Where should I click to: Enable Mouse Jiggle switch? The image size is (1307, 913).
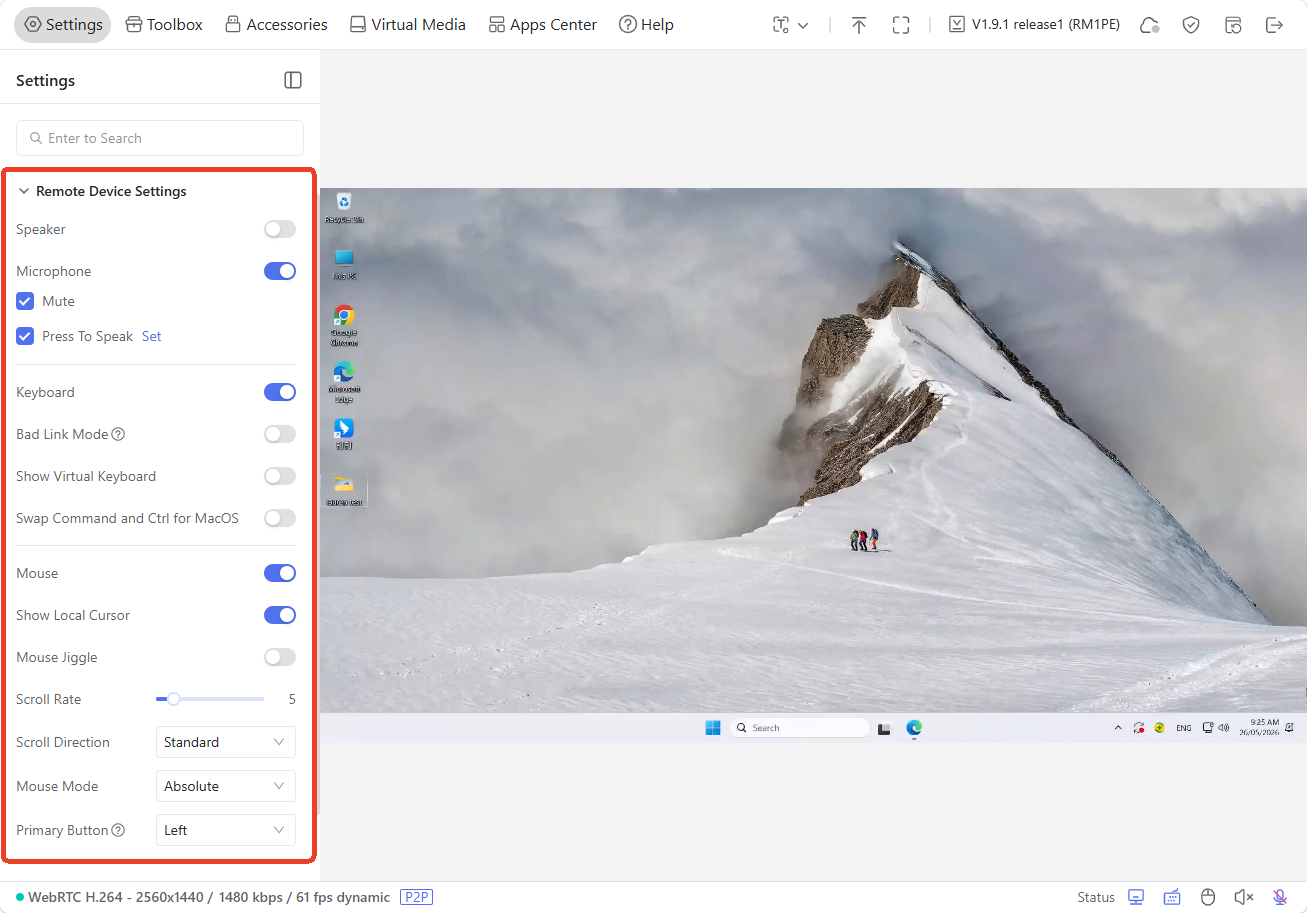click(x=280, y=657)
